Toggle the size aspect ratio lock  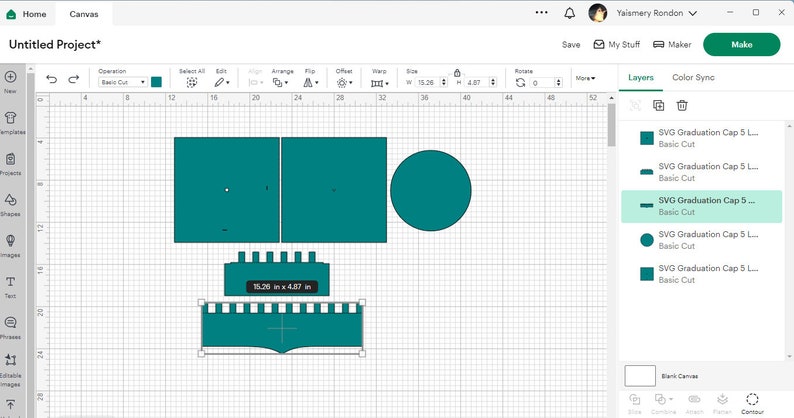457,73
